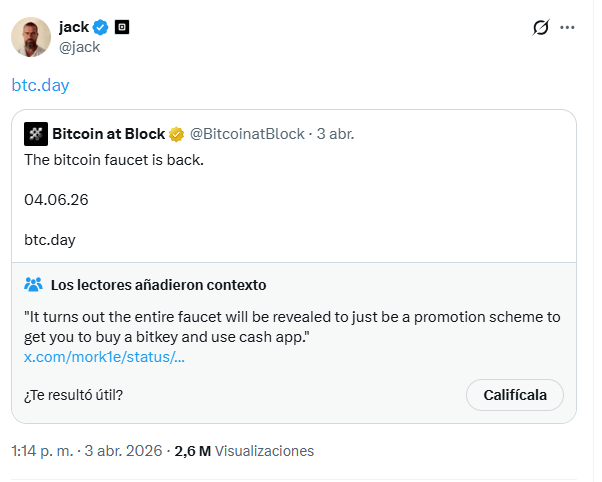Click the @jack handle
The image size is (602, 482).
(x=79, y=47)
